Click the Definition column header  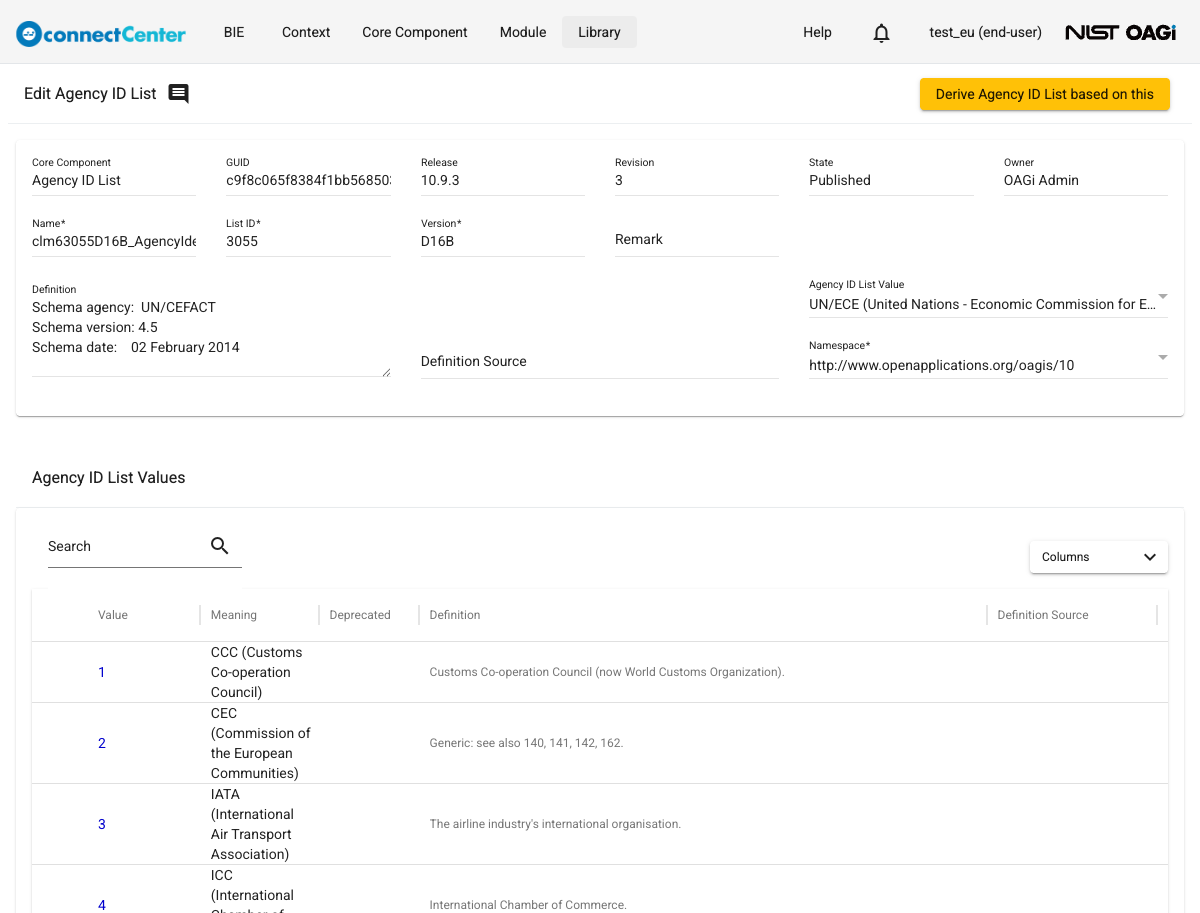click(x=455, y=615)
